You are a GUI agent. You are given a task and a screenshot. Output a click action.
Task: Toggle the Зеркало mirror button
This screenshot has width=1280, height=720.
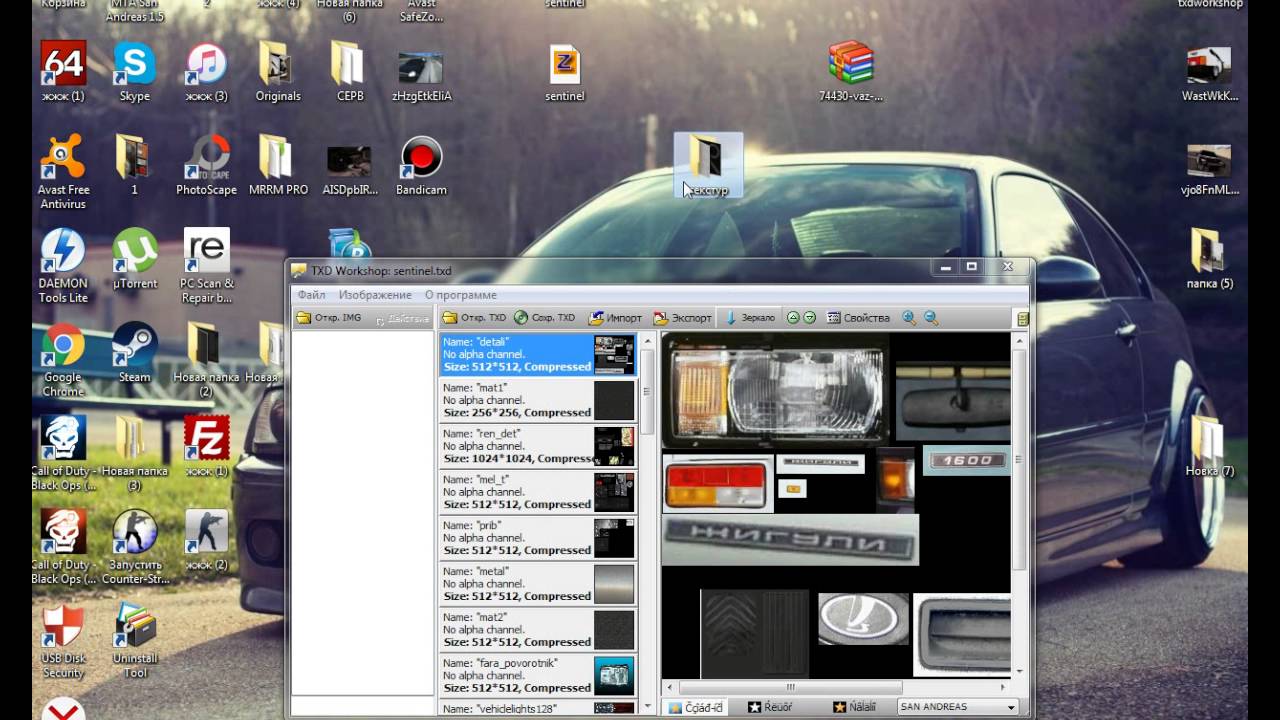click(750, 318)
